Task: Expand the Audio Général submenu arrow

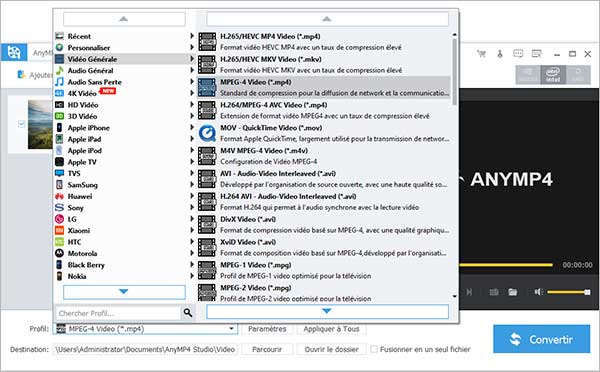Action: pos(192,70)
